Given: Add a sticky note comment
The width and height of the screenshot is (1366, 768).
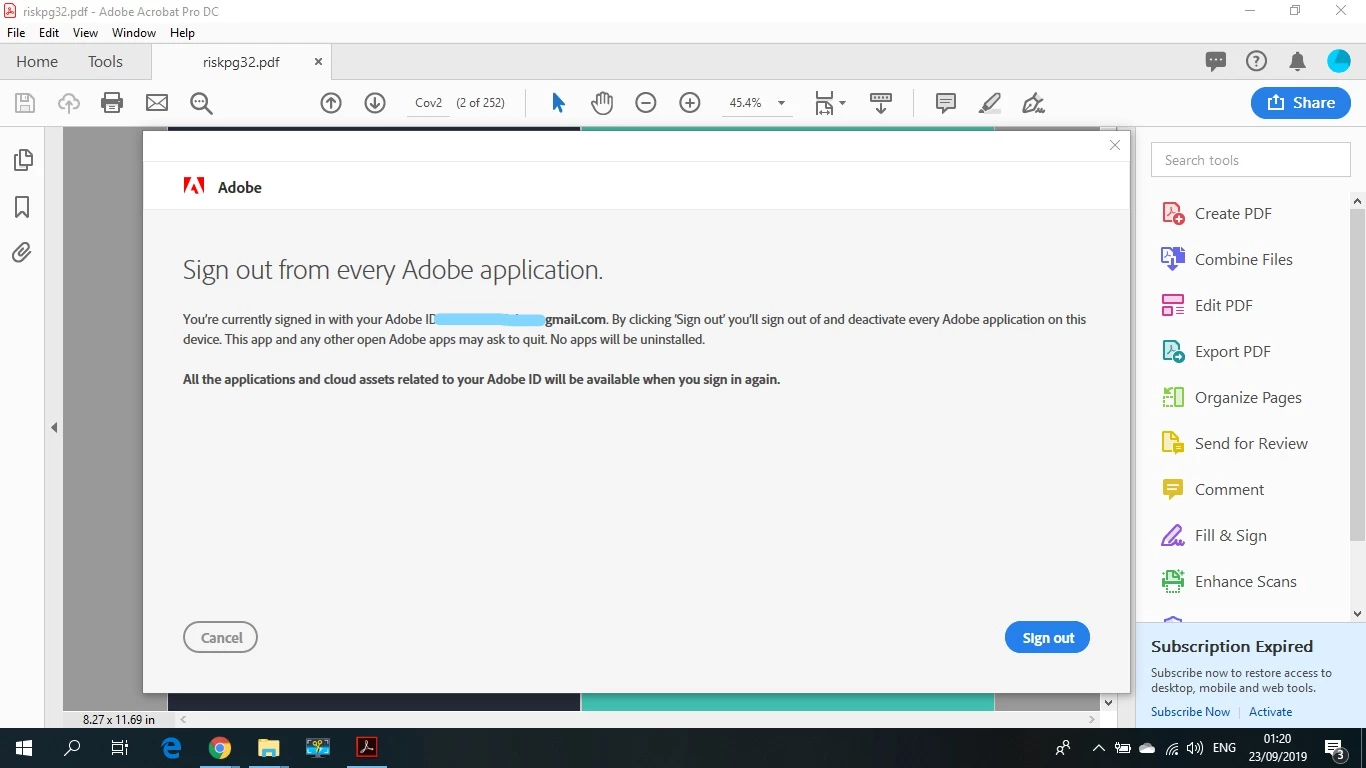Looking at the screenshot, I should (x=945, y=103).
